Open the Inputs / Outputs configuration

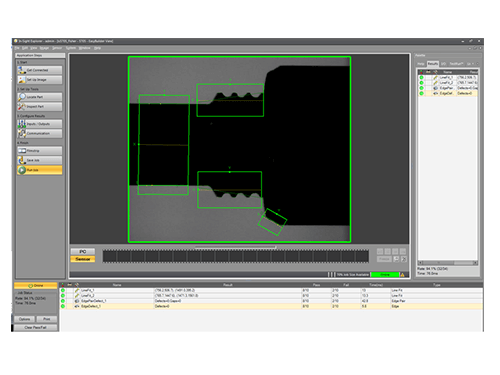click(40, 124)
